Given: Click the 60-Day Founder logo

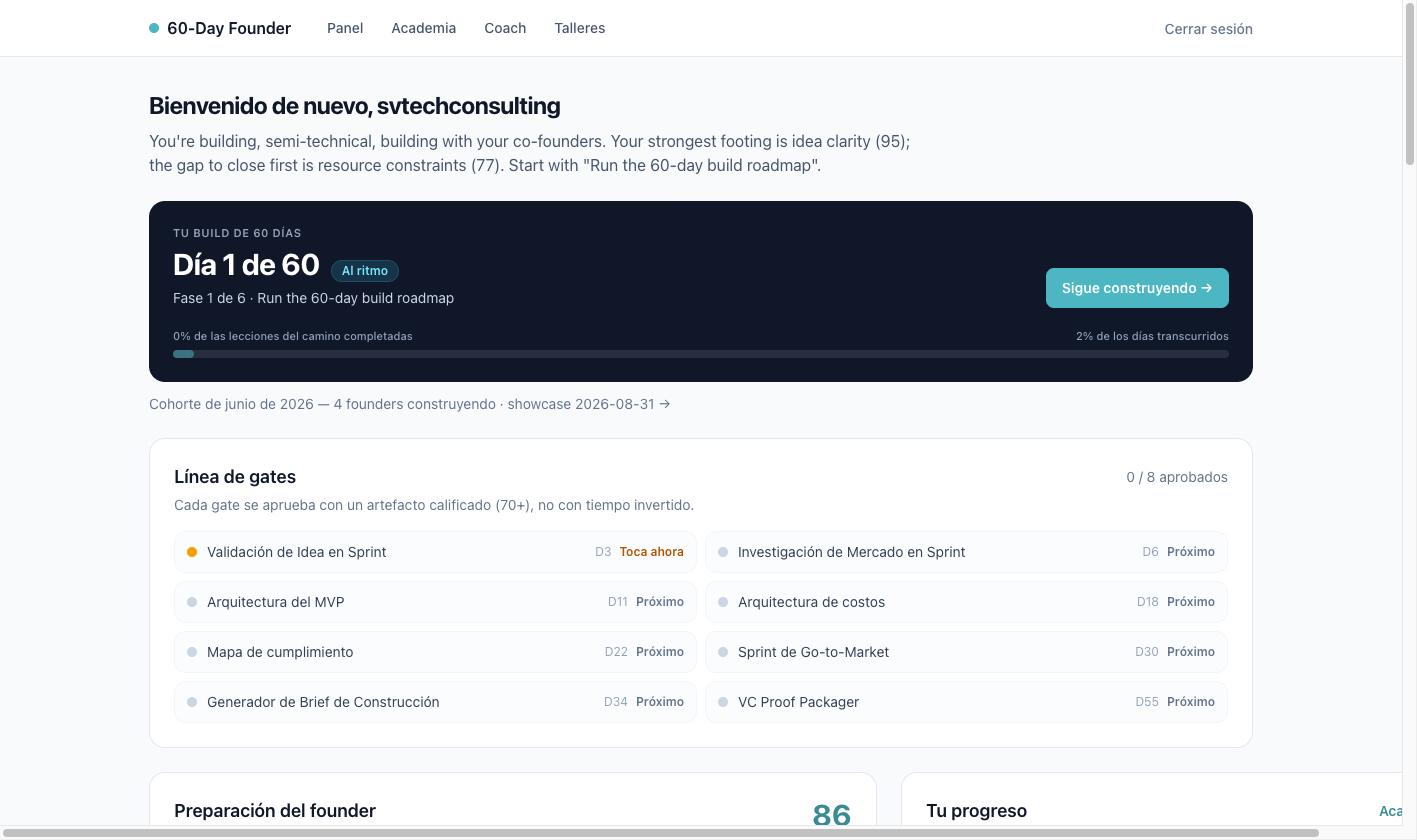Looking at the screenshot, I should tap(220, 28).
